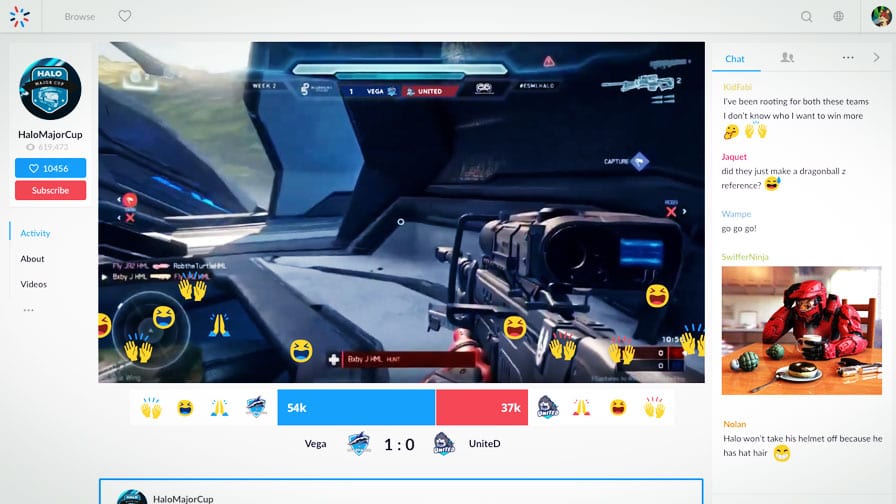The image size is (896, 504).
Task: Send praying hands emoji for UniteD
Action: pyautogui.click(x=581, y=407)
